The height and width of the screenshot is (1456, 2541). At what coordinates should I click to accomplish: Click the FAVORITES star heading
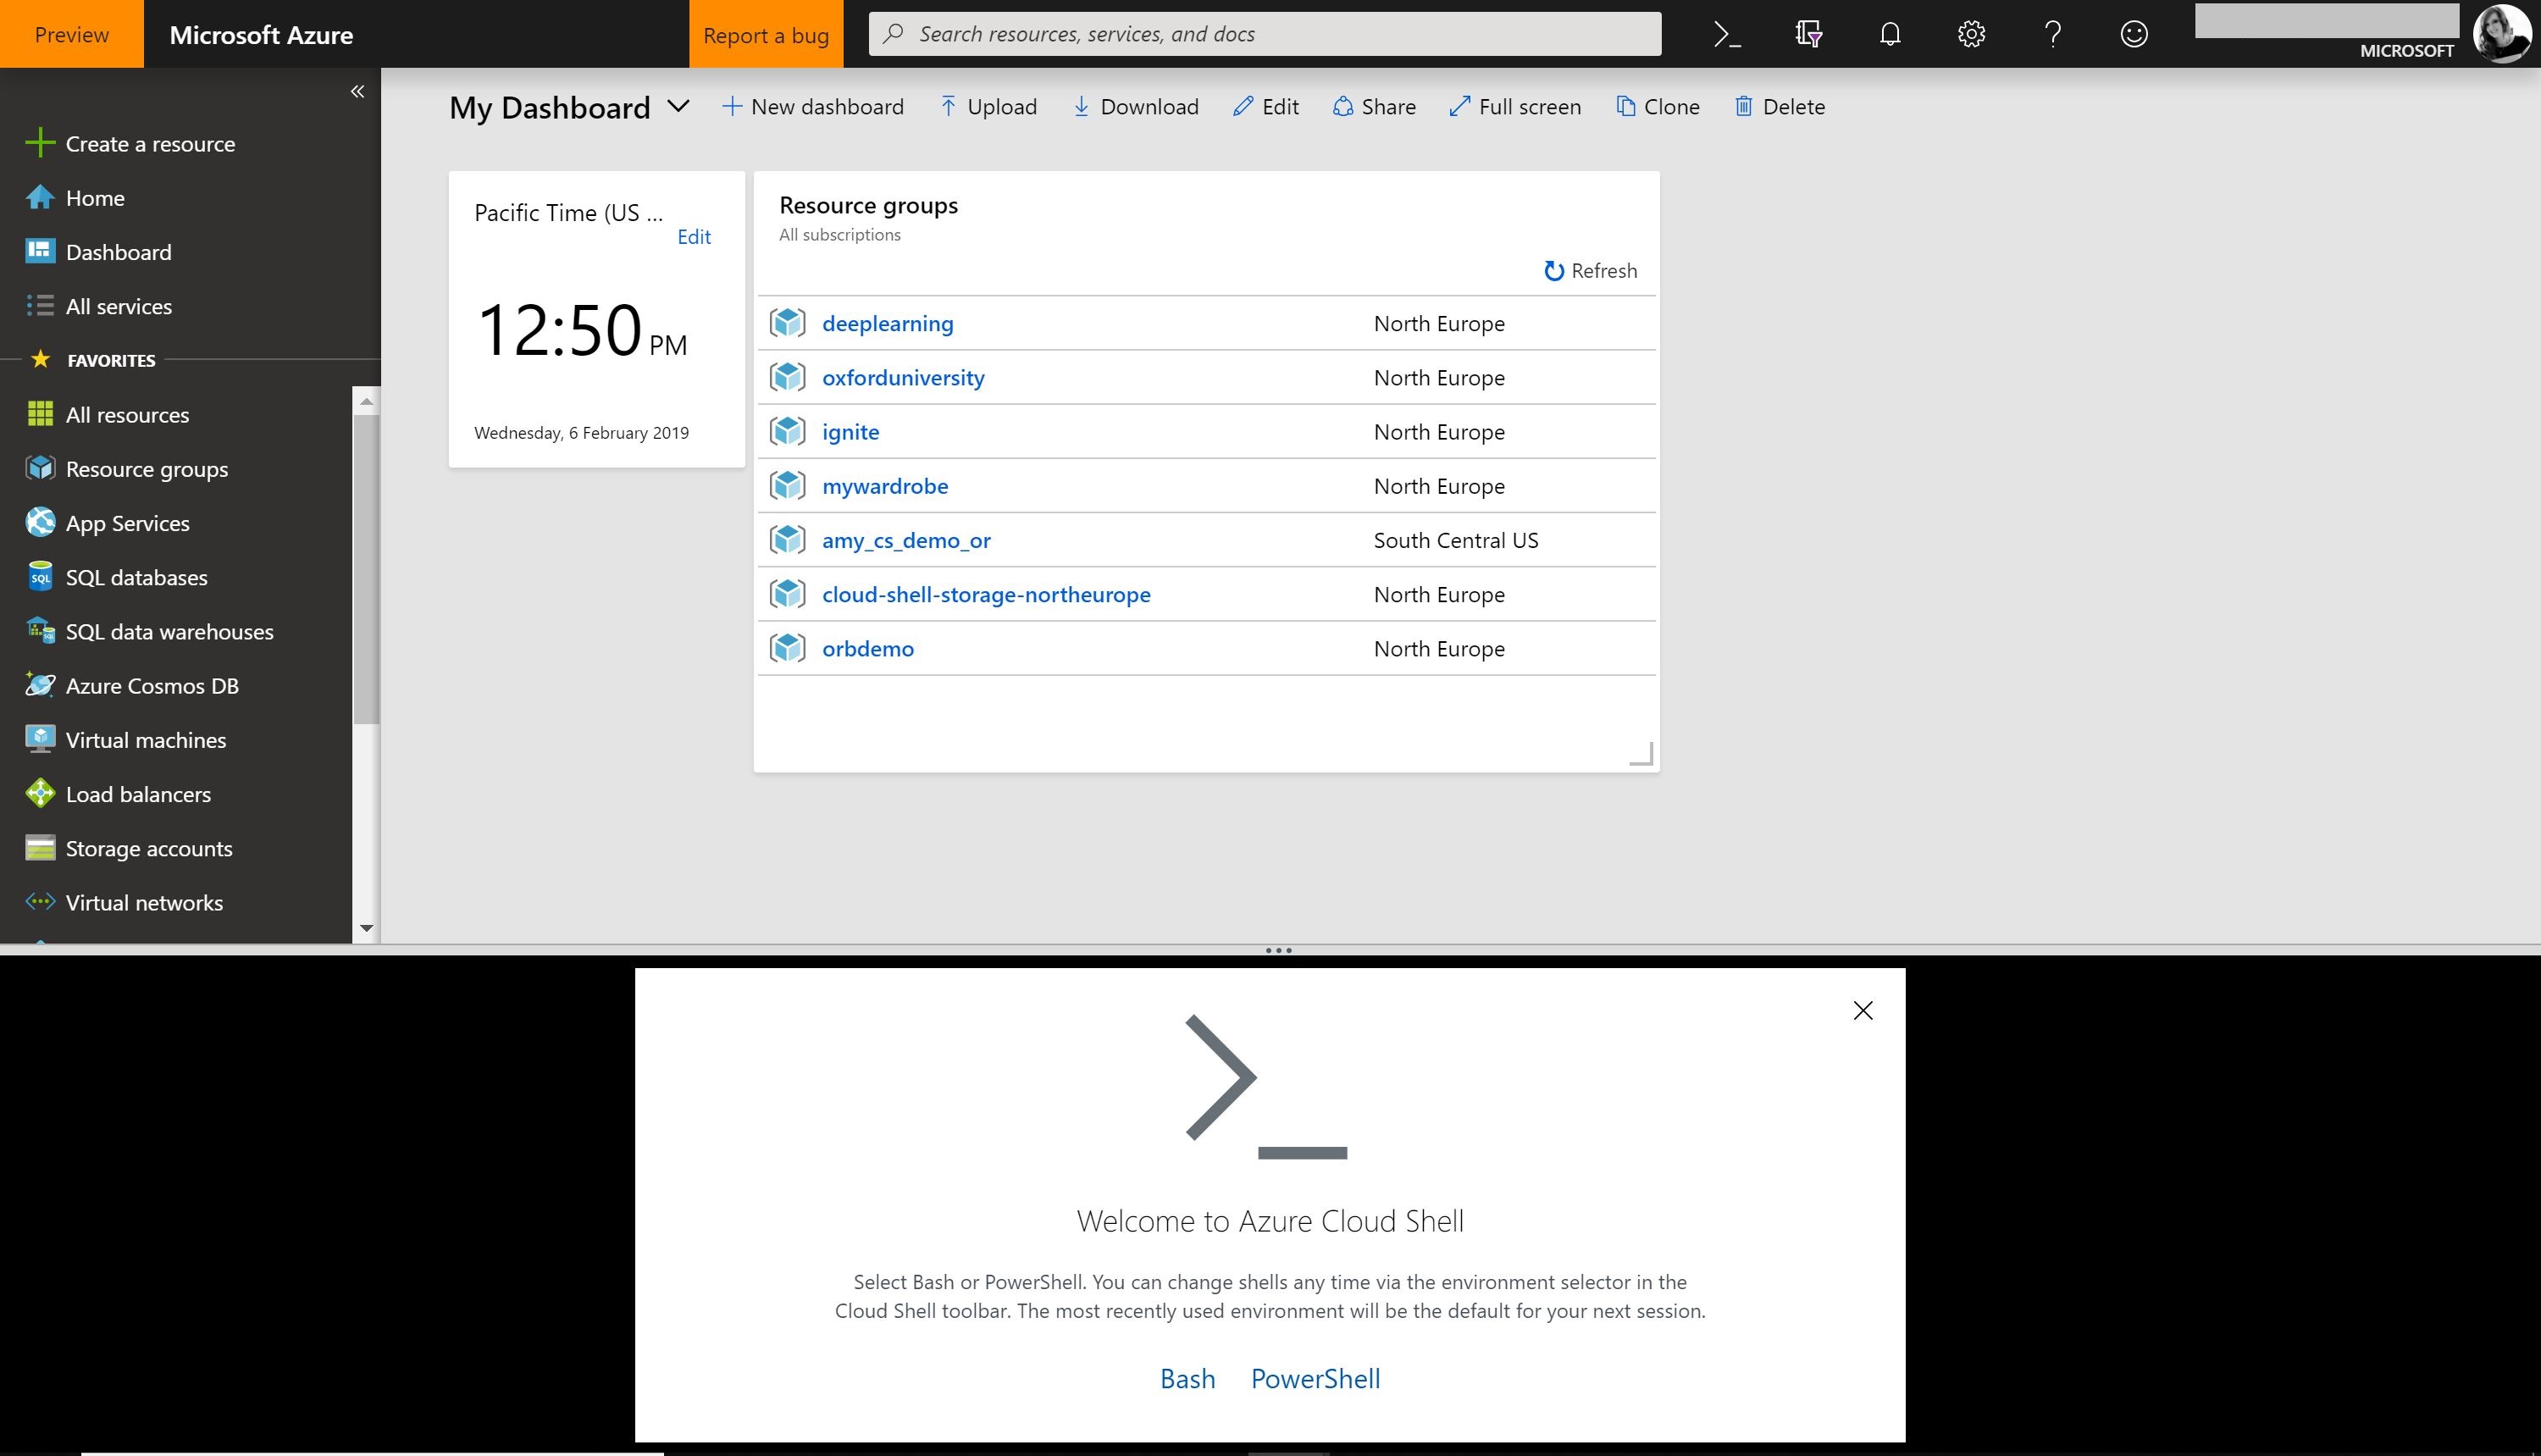pos(92,360)
